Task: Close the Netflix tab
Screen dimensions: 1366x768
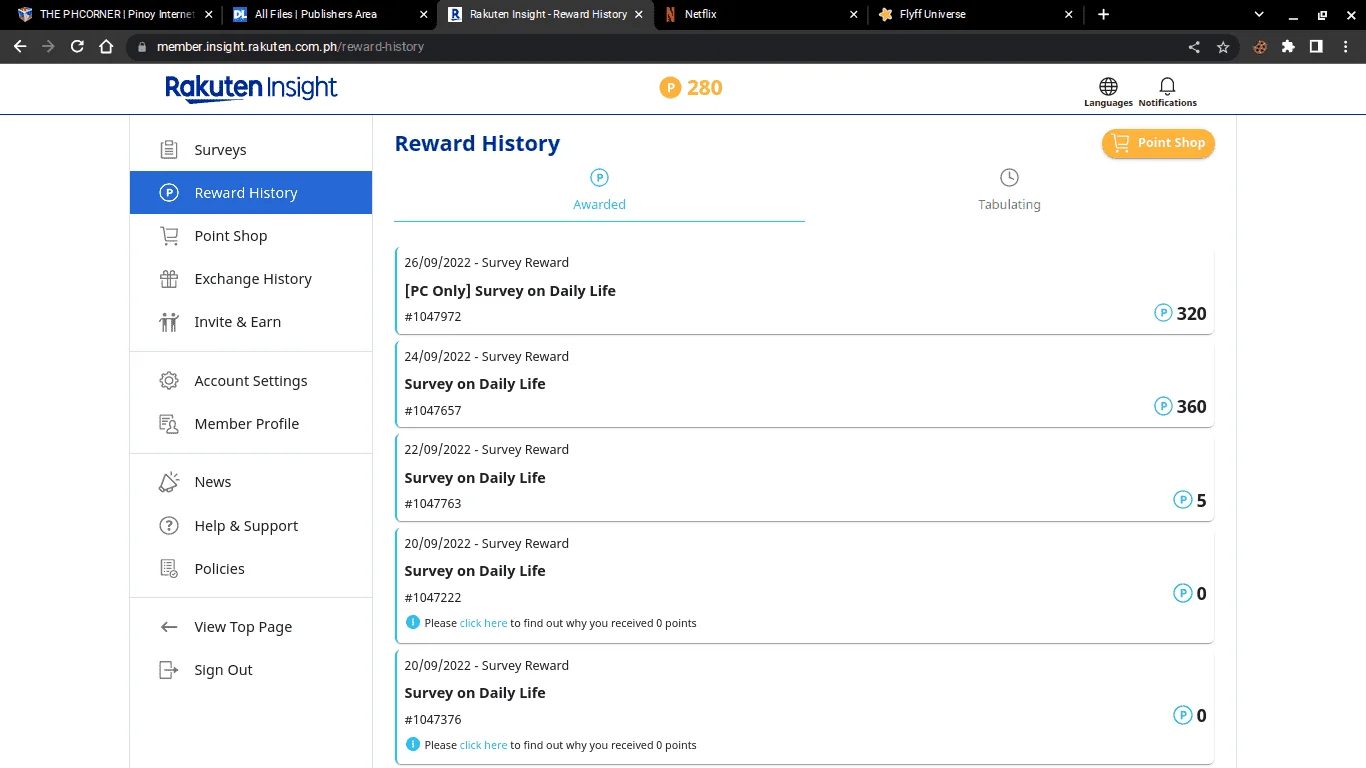Action: (x=853, y=15)
